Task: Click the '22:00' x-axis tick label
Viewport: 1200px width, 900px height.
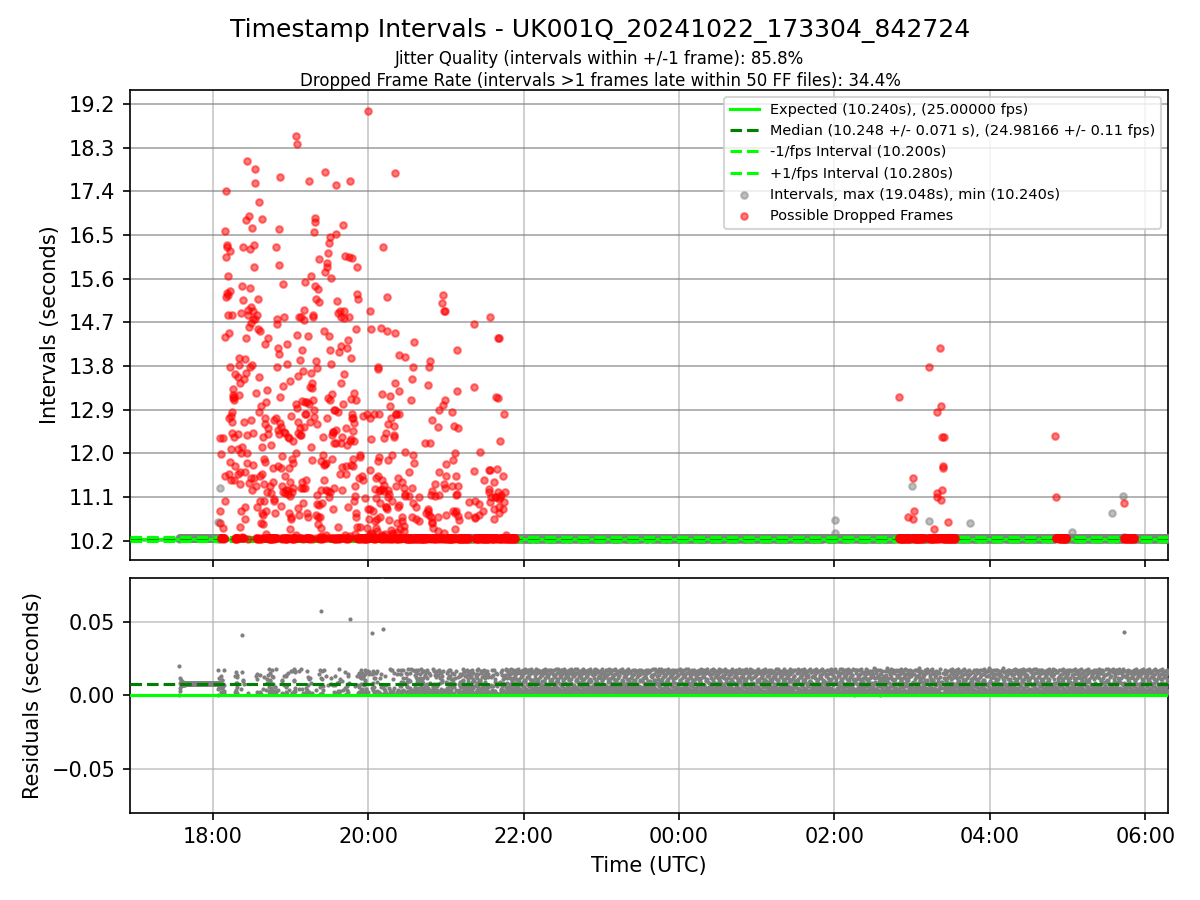Action: 523,835
